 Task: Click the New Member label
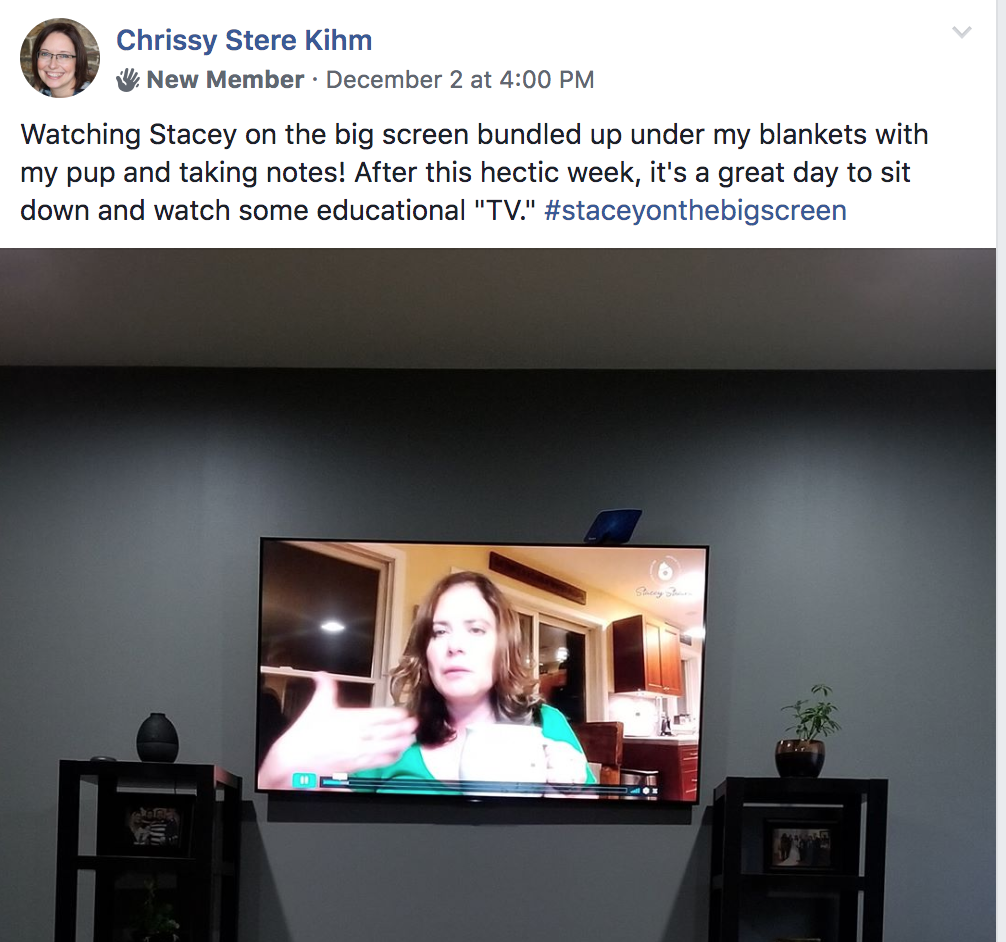click(225, 80)
